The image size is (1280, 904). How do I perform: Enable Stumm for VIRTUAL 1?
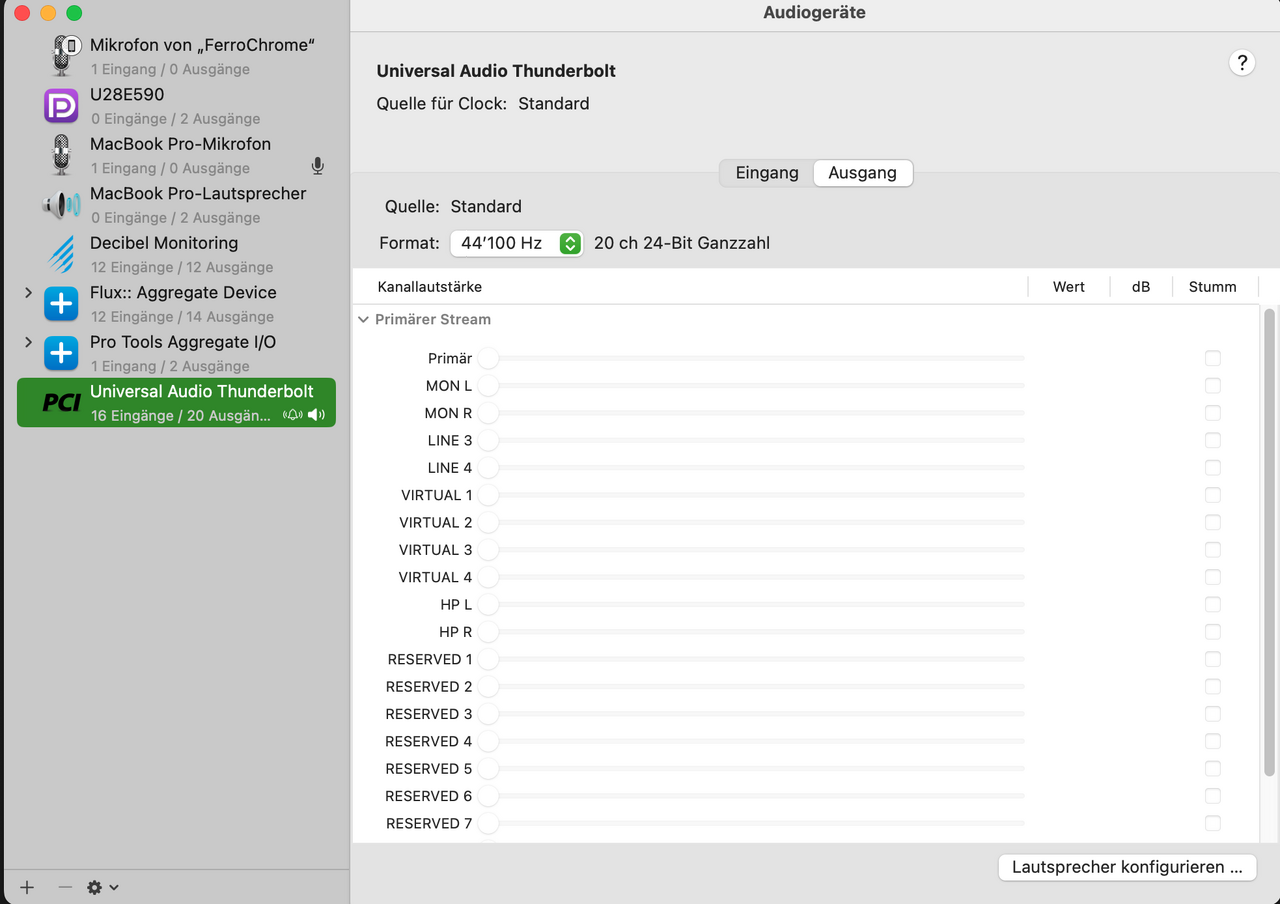(1213, 495)
